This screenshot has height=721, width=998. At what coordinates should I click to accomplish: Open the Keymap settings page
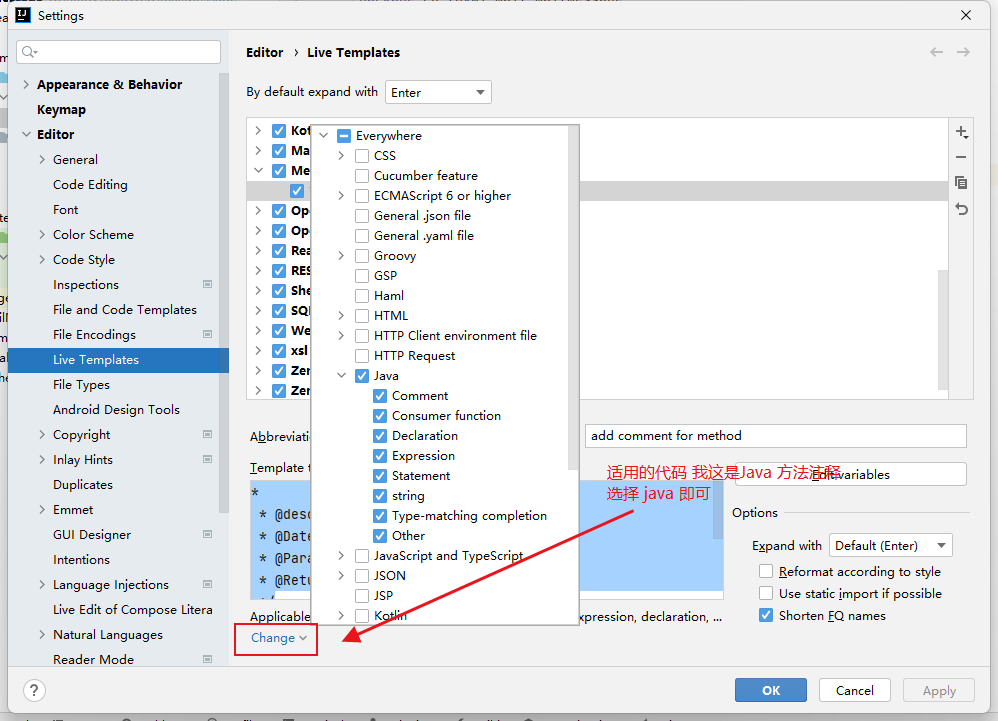pos(61,110)
